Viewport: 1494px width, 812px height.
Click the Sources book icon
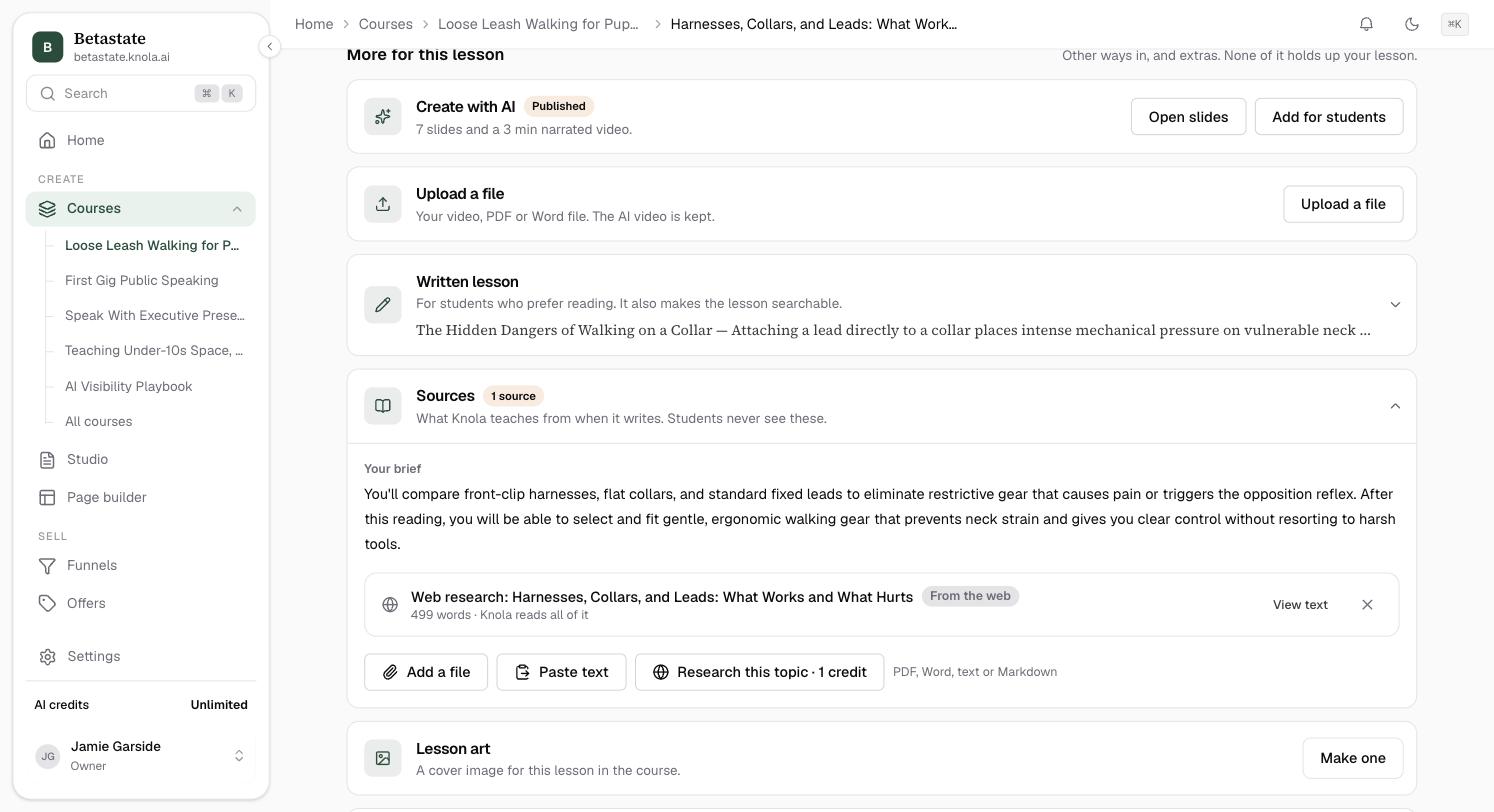click(x=383, y=406)
